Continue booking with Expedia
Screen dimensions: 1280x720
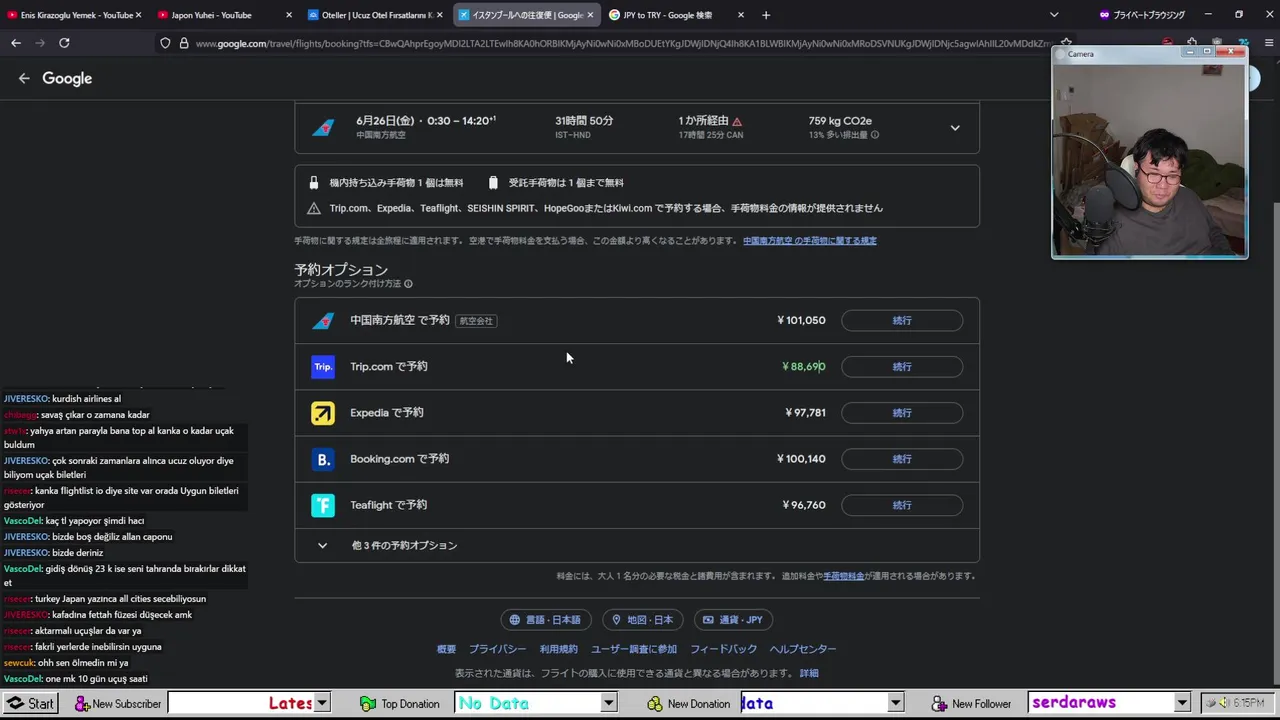point(902,413)
